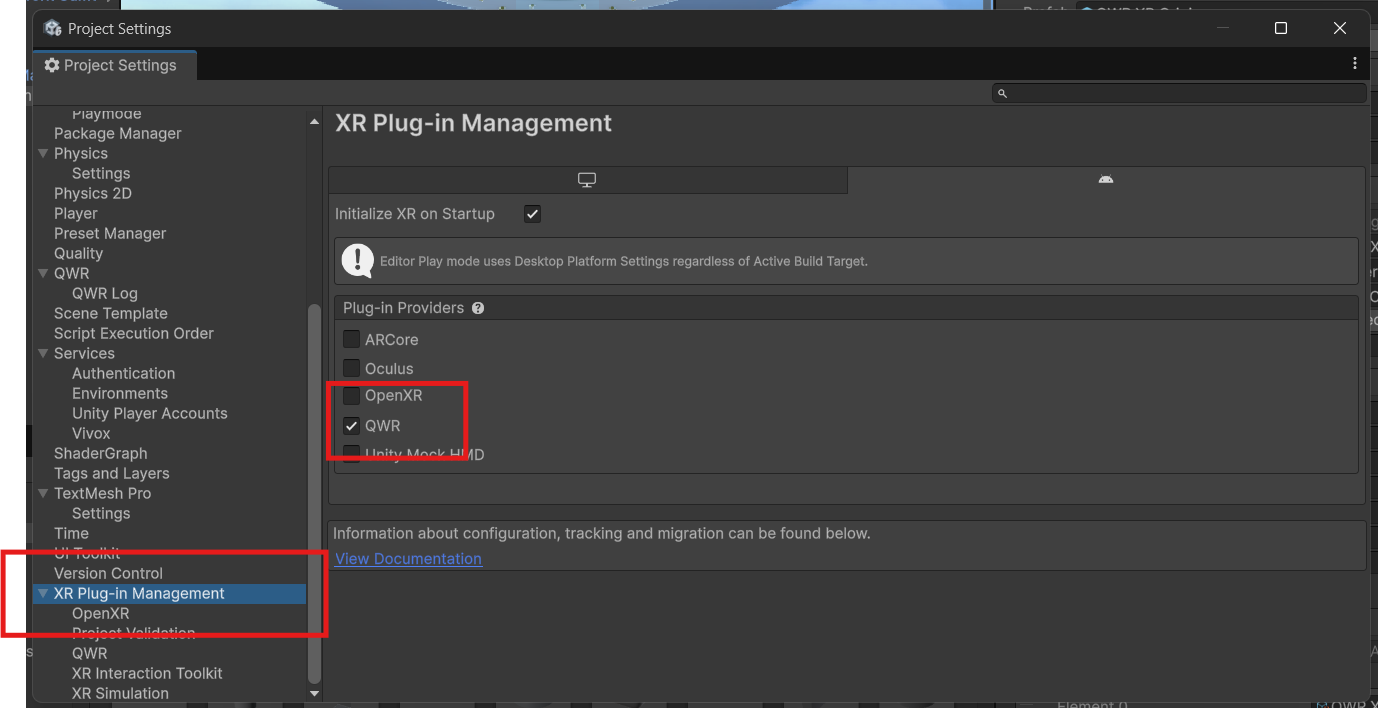Select QWR Log entry

point(105,293)
